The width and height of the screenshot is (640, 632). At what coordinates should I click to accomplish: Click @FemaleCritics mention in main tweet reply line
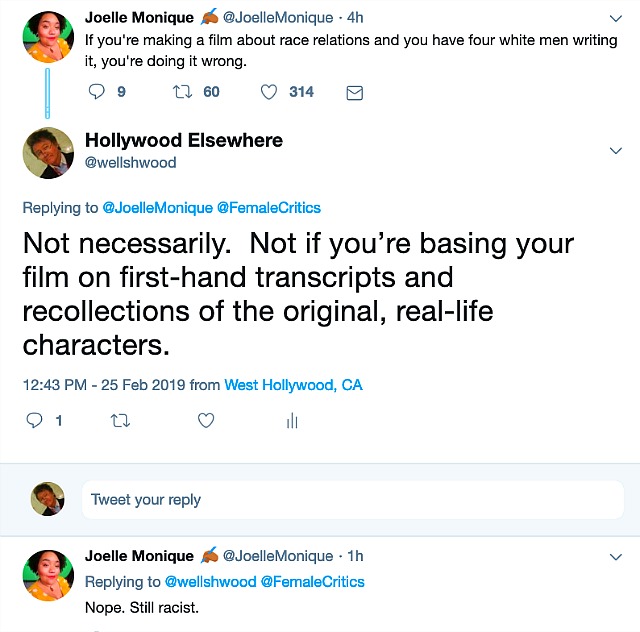269,207
